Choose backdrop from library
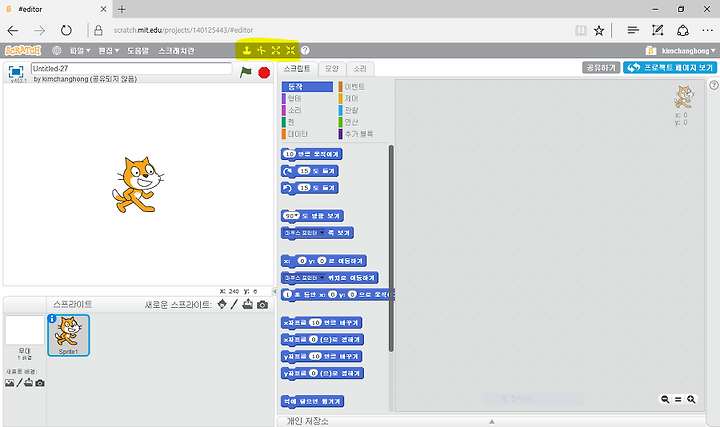The height and width of the screenshot is (427, 720). [9, 383]
